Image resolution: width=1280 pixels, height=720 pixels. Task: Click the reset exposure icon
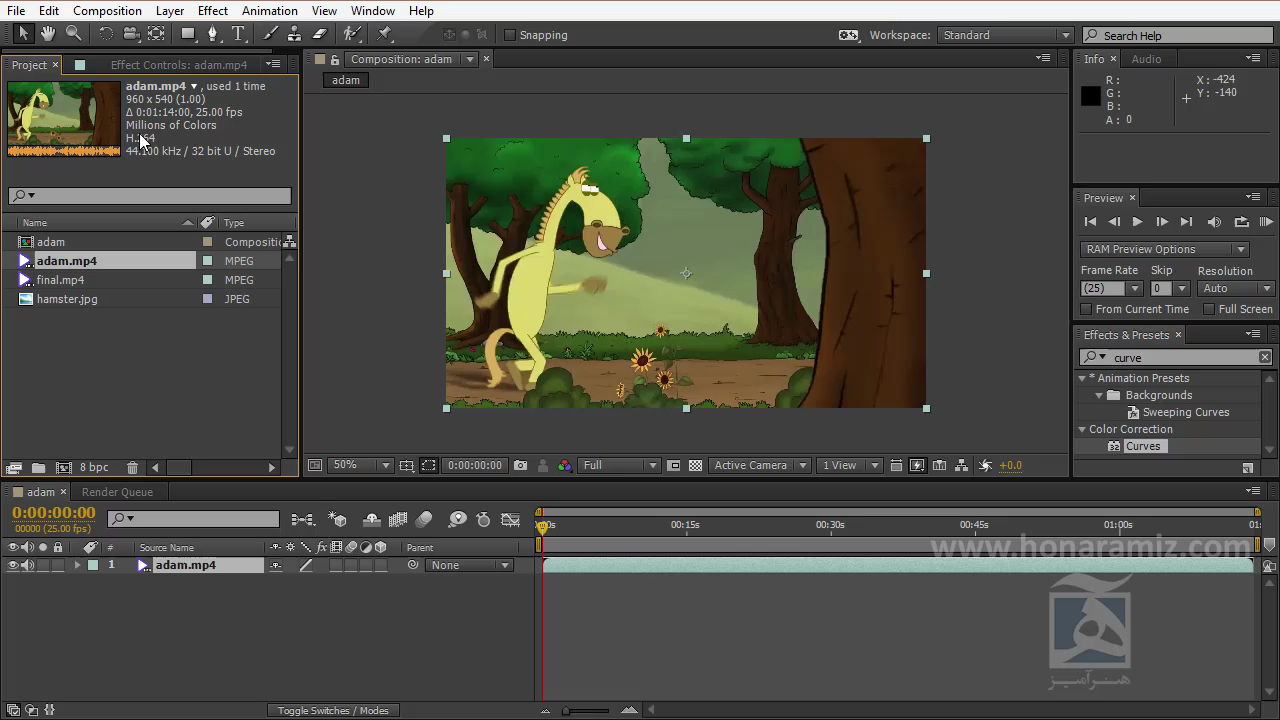pyautogui.click(x=985, y=465)
